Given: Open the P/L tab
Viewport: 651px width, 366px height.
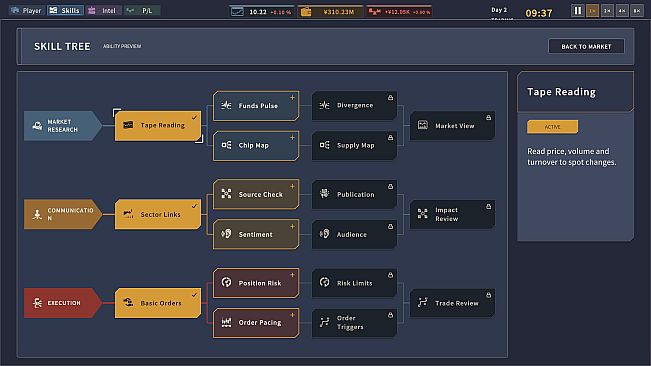Looking at the screenshot, I should 142,10.
